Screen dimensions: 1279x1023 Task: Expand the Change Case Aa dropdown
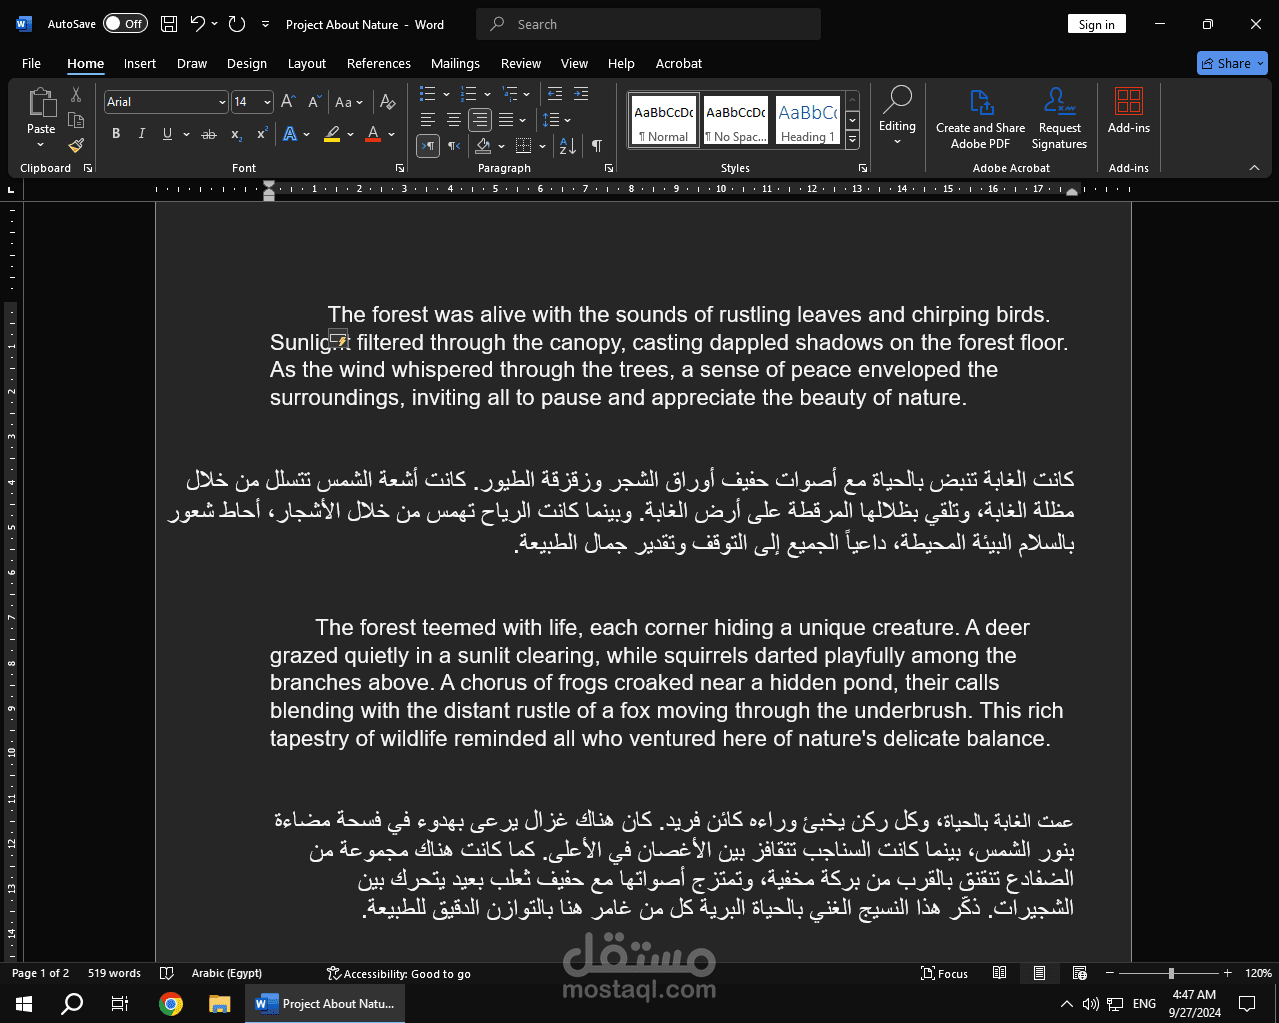pos(359,102)
